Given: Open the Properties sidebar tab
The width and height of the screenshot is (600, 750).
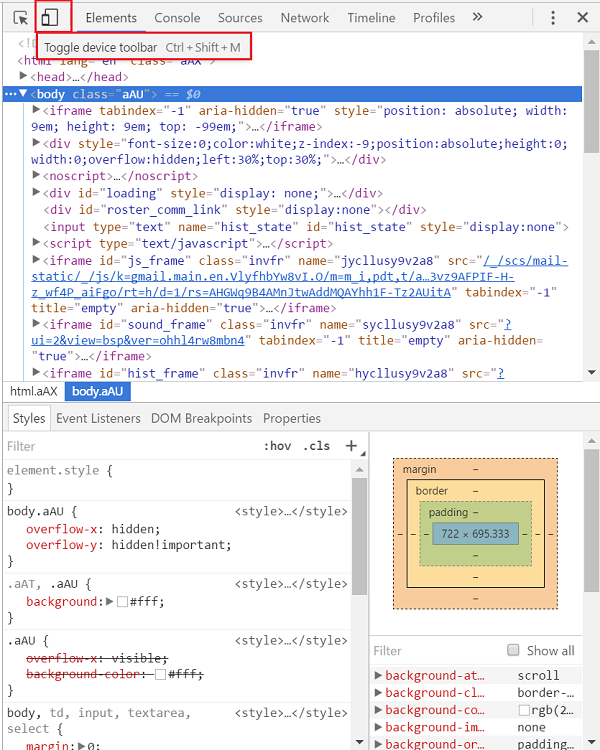Looking at the screenshot, I should click(292, 419).
